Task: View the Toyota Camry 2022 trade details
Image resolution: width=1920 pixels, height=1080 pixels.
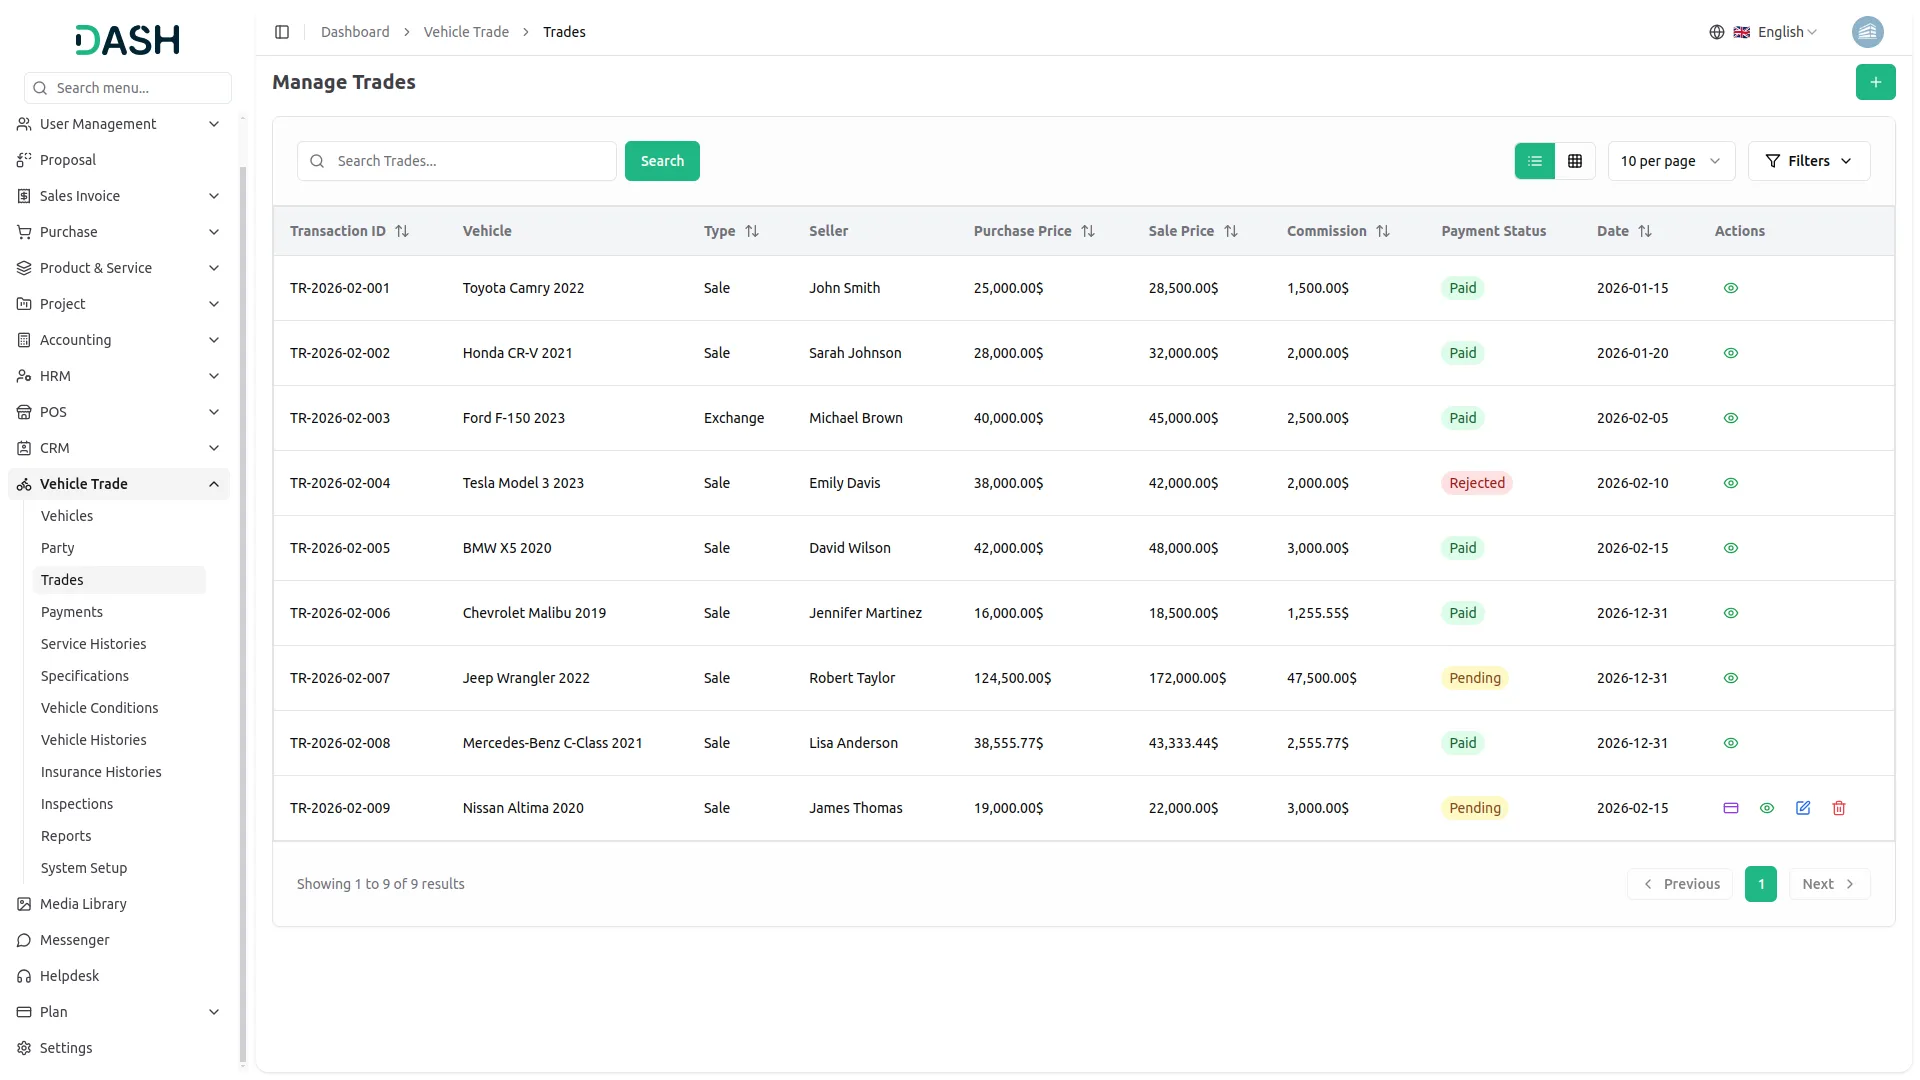Action: pos(1730,288)
